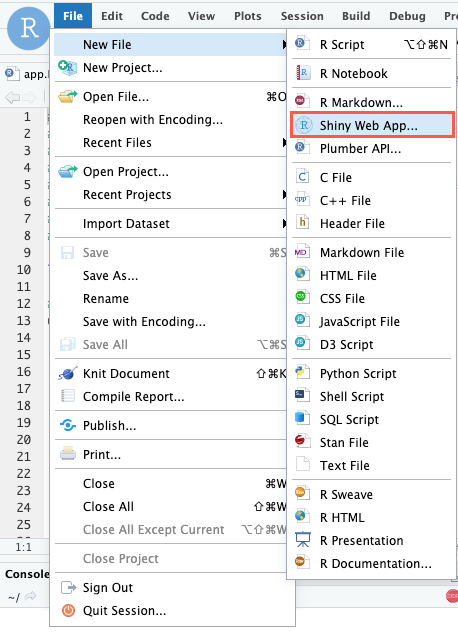Click the Quit Session power icon

pyautogui.click(x=68, y=611)
